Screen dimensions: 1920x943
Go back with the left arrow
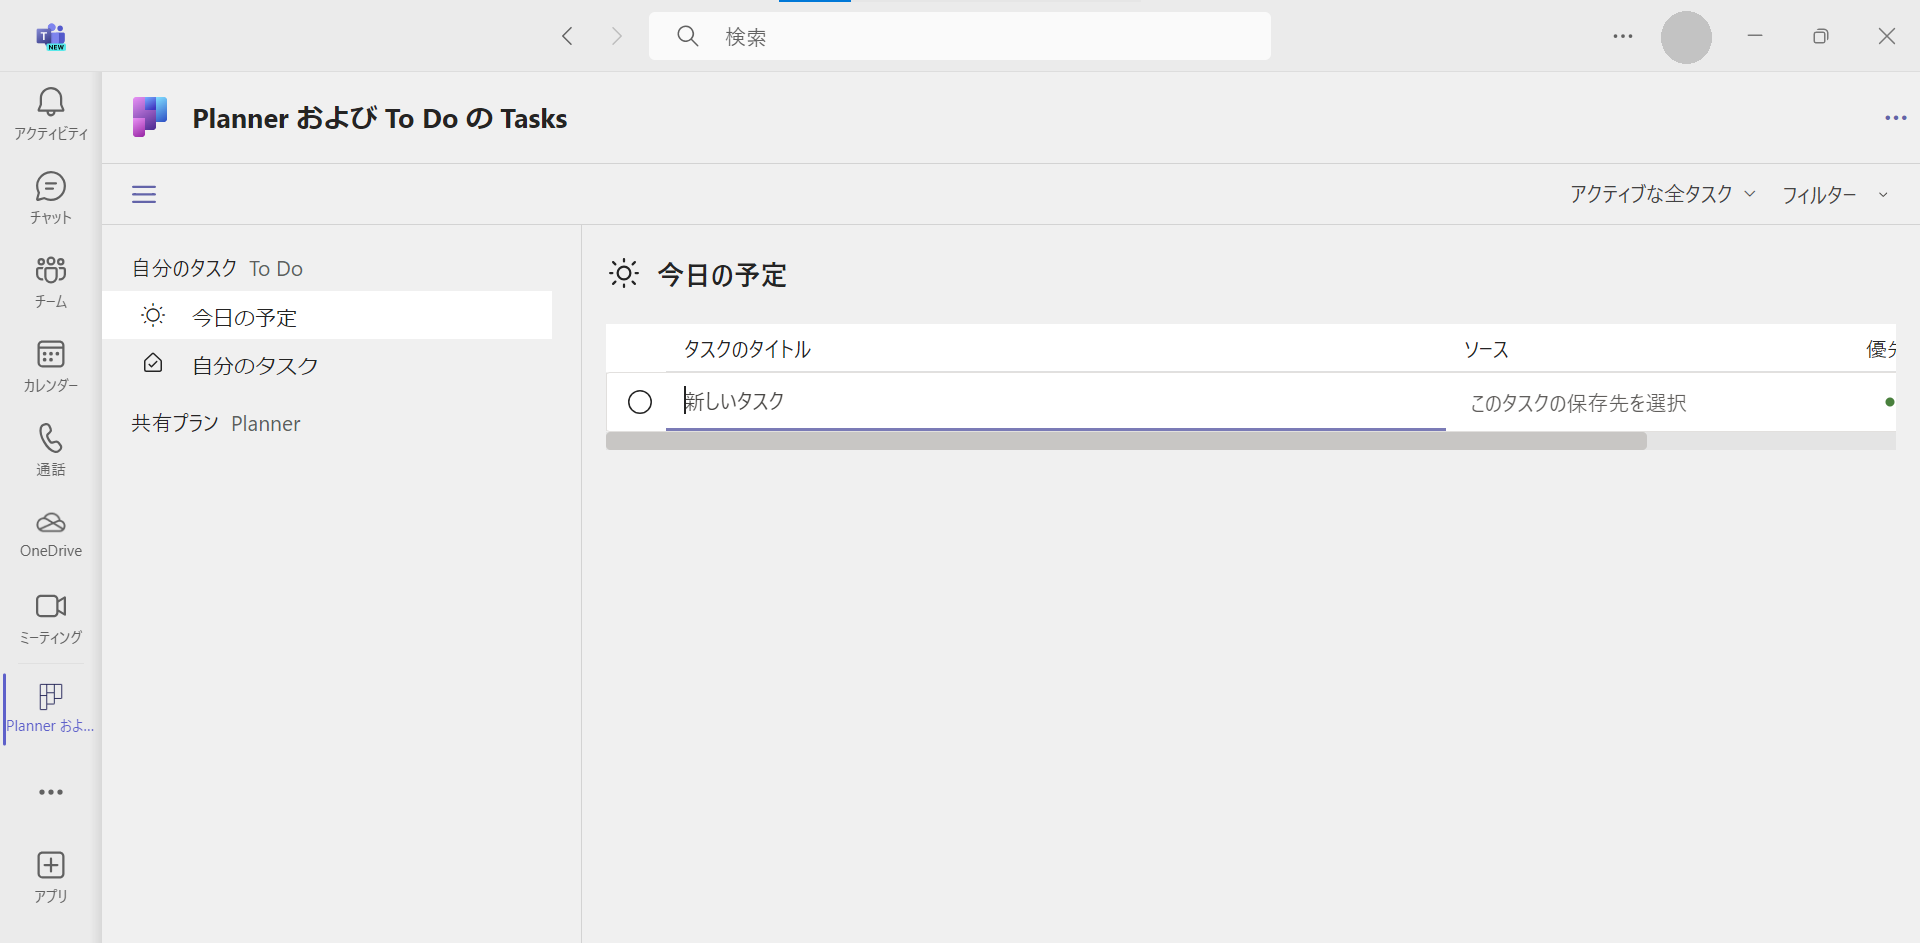coord(567,36)
